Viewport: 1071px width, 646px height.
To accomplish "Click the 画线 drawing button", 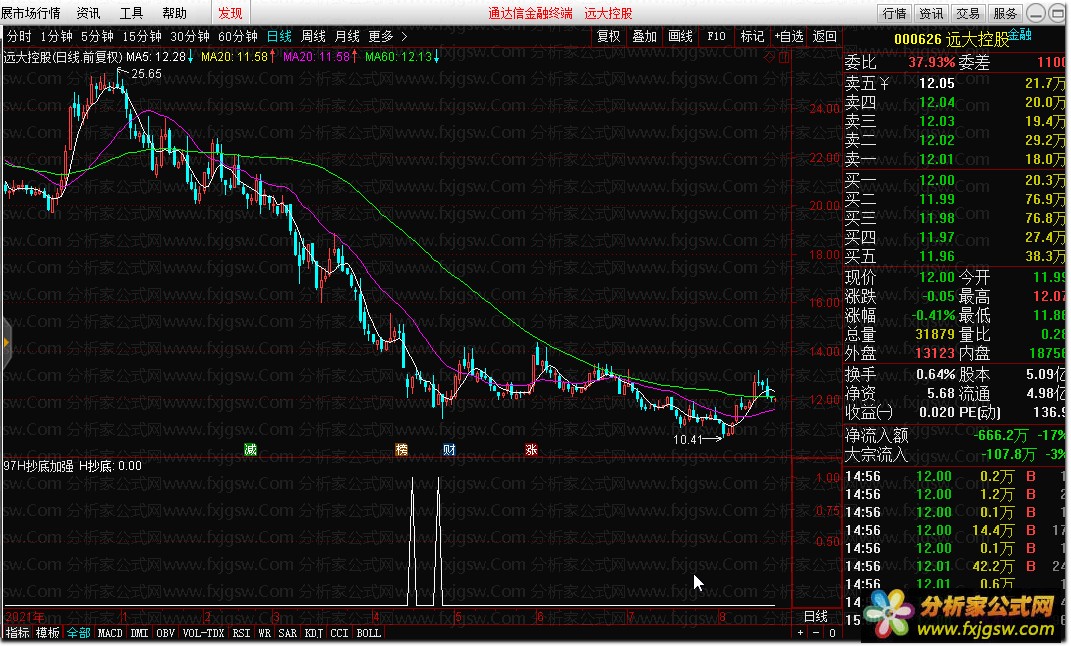I will pyautogui.click(x=680, y=36).
